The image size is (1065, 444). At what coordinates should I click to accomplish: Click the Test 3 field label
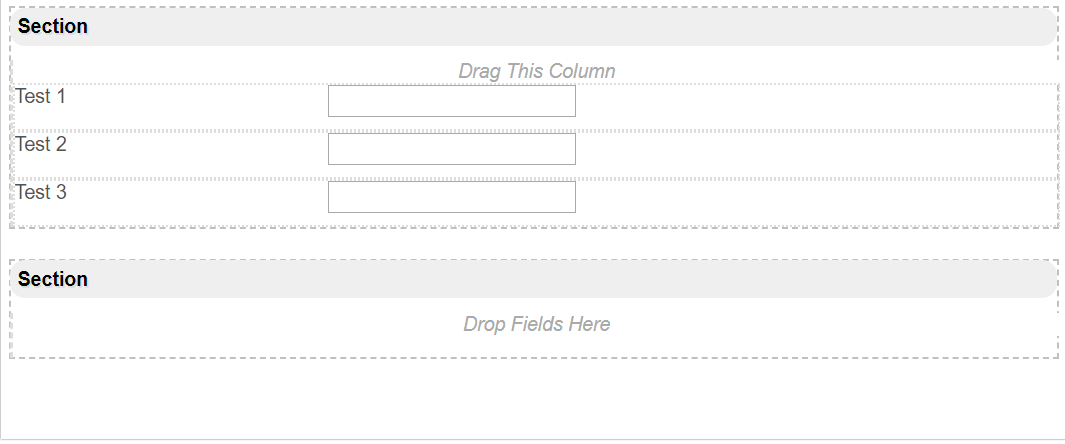coord(41,193)
